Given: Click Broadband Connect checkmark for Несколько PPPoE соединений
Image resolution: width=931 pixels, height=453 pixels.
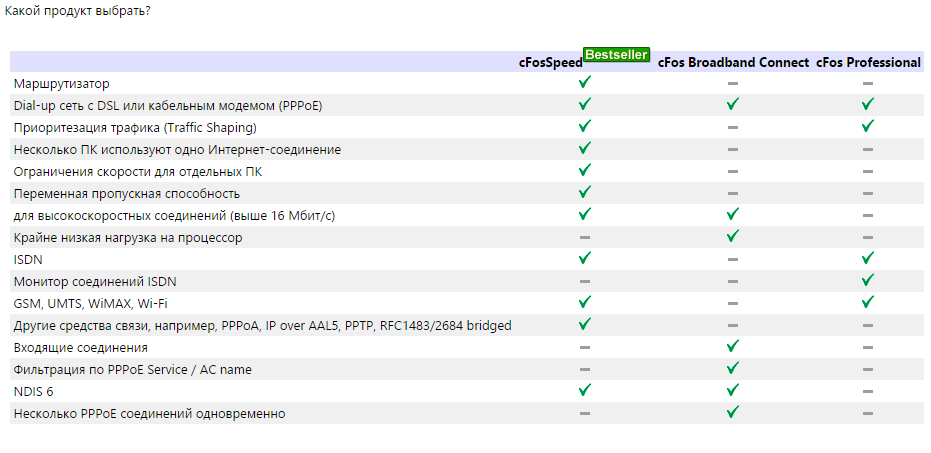Looking at the screenshot, I should 733,412.
